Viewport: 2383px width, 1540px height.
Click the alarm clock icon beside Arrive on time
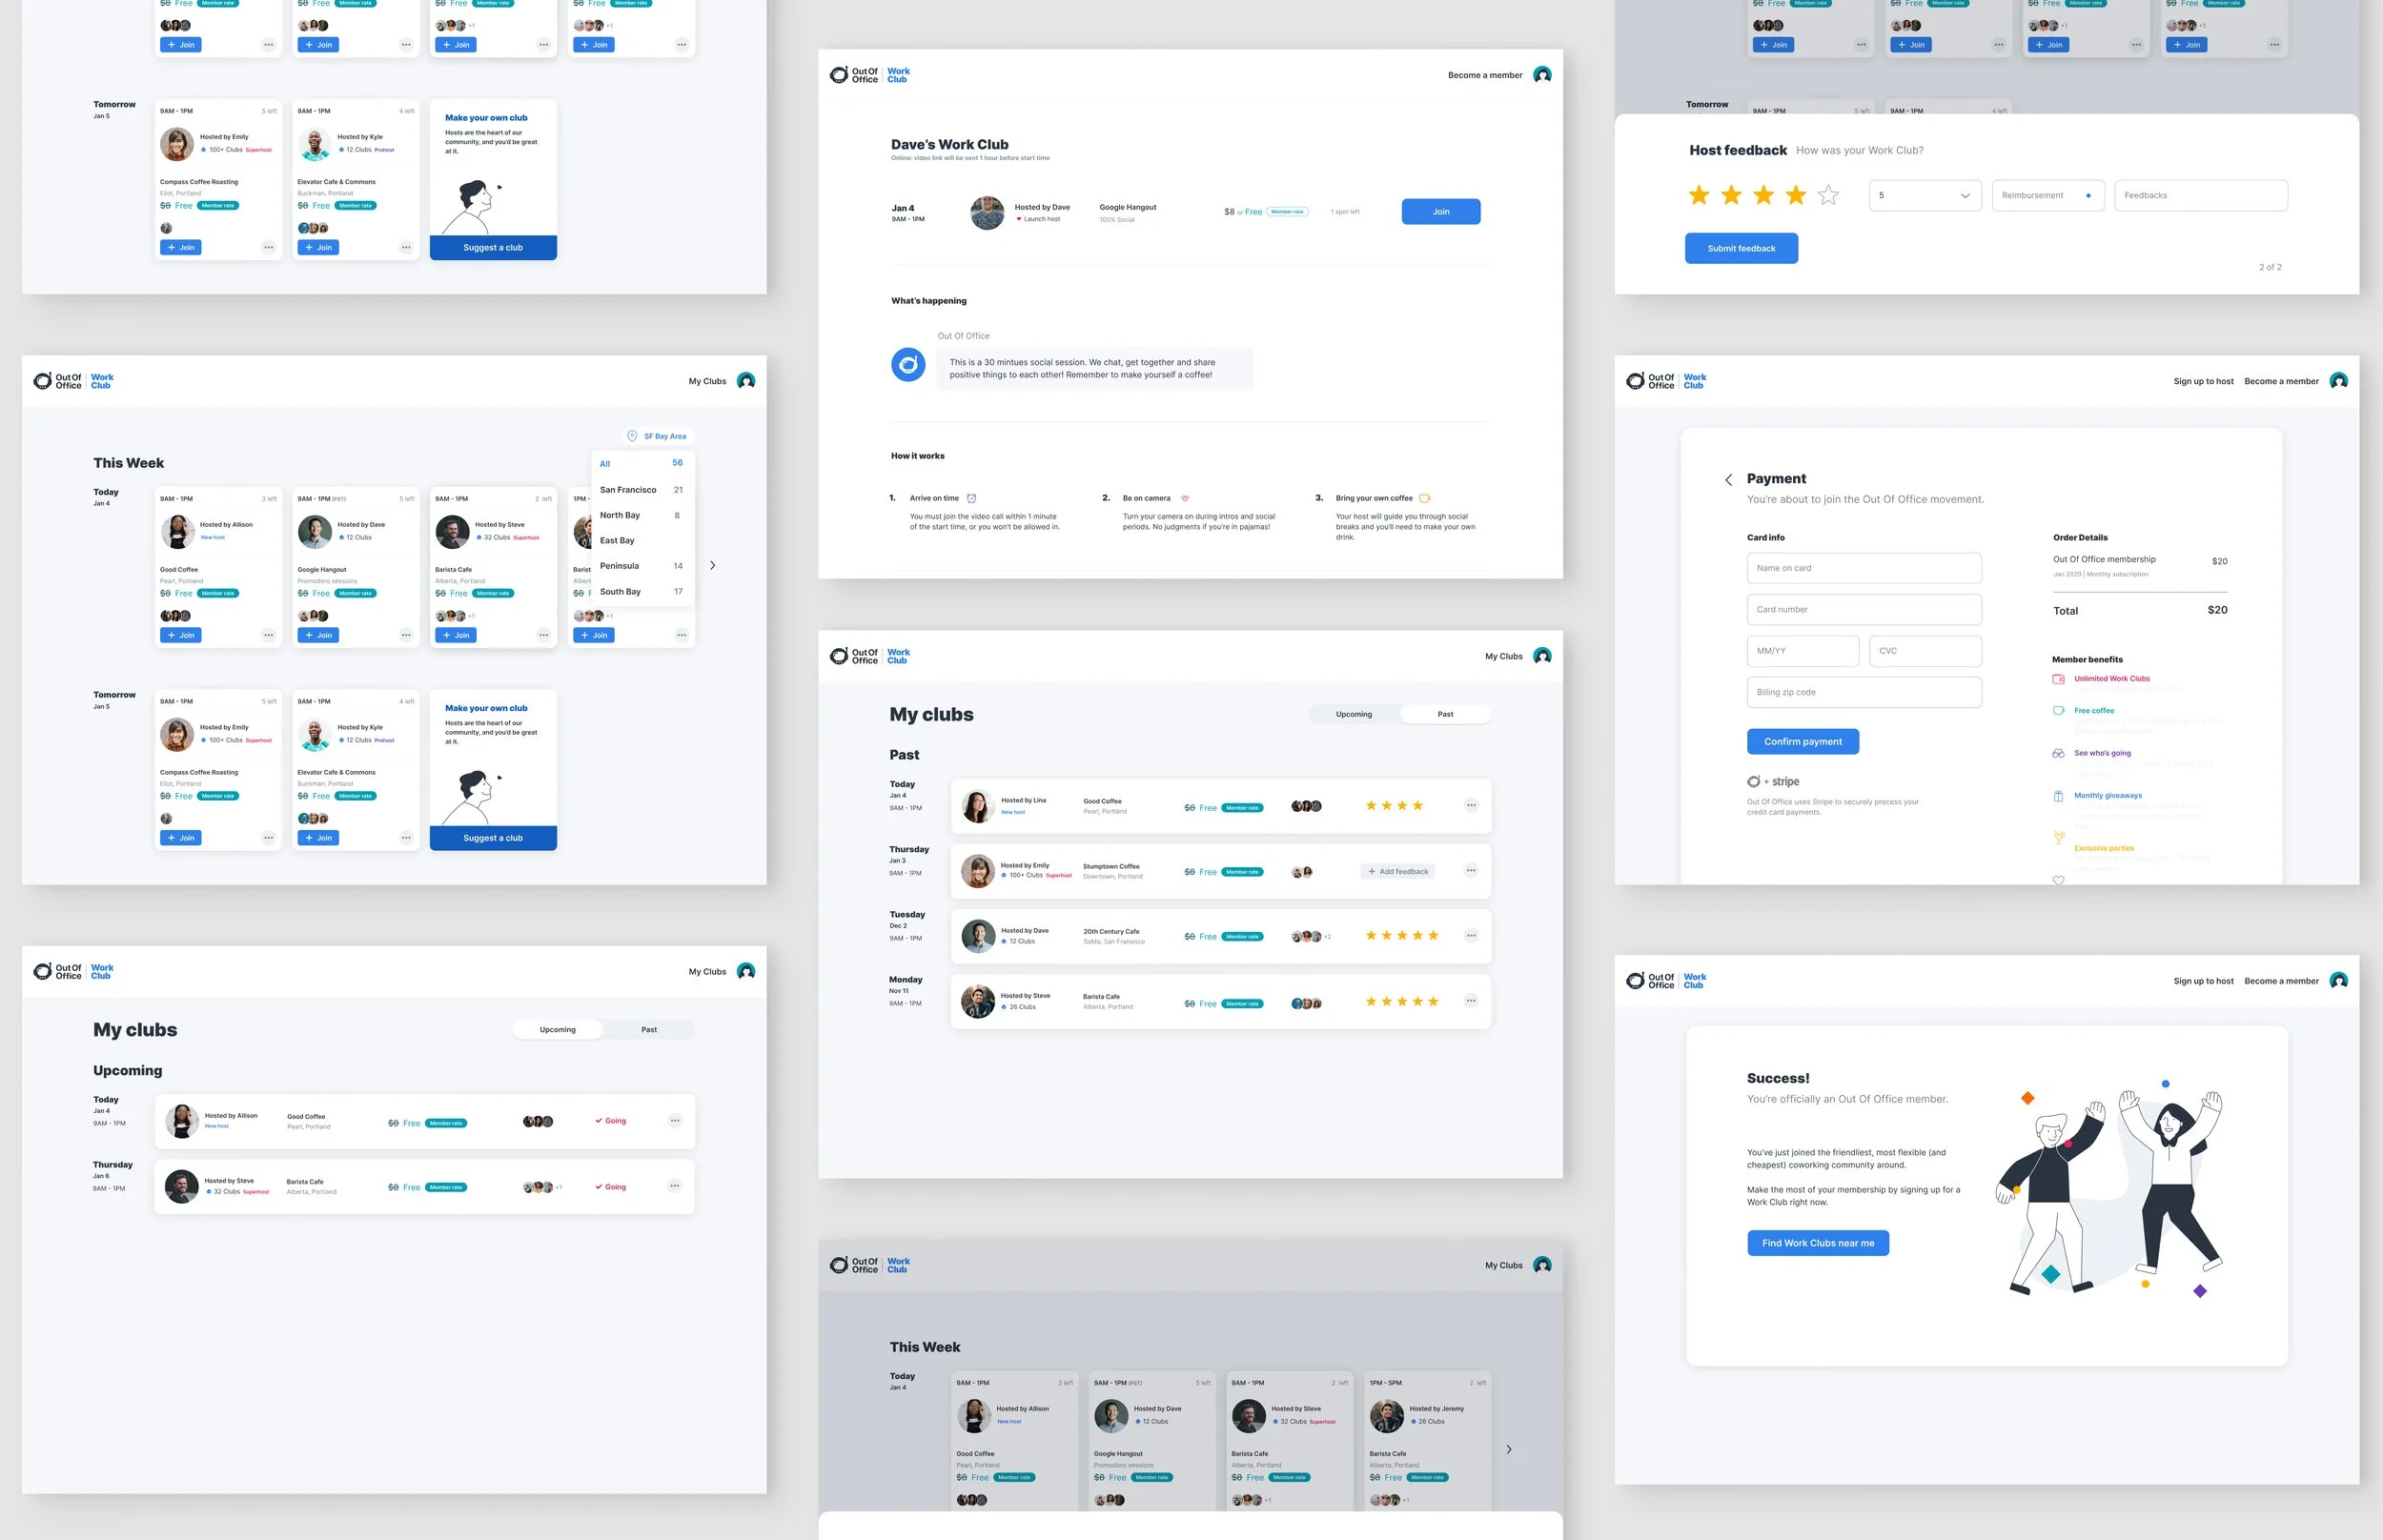click(x=971, y=498)
